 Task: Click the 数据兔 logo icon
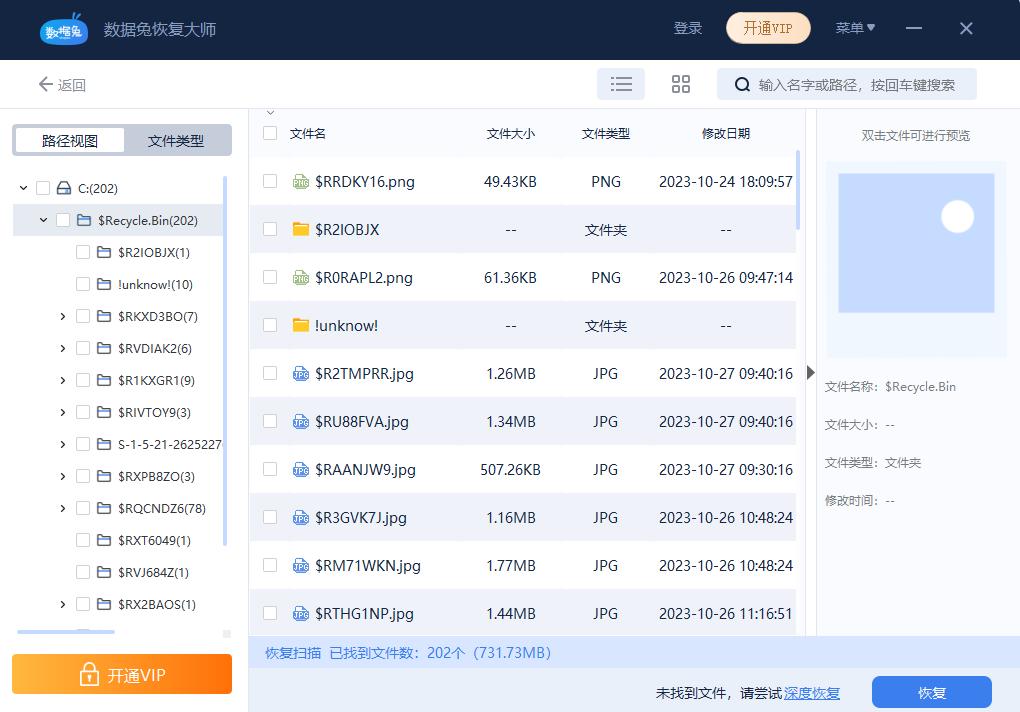click(63, 29)
